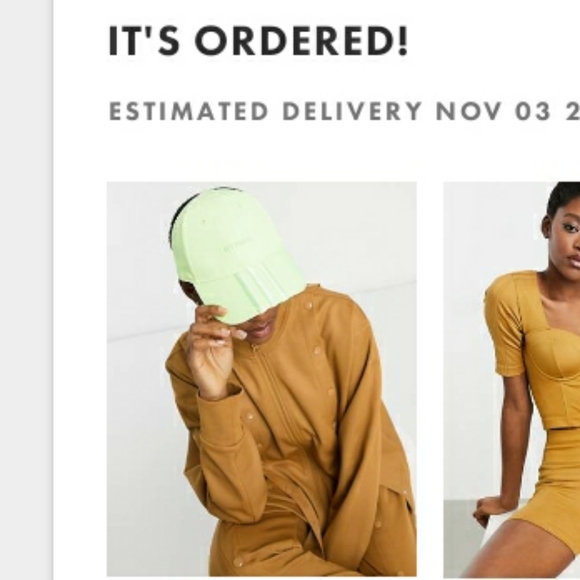This screenshot has width=580, height=580.
Task: Open the mustard crop top product thumbnail
Action: (x=512, y=379)
